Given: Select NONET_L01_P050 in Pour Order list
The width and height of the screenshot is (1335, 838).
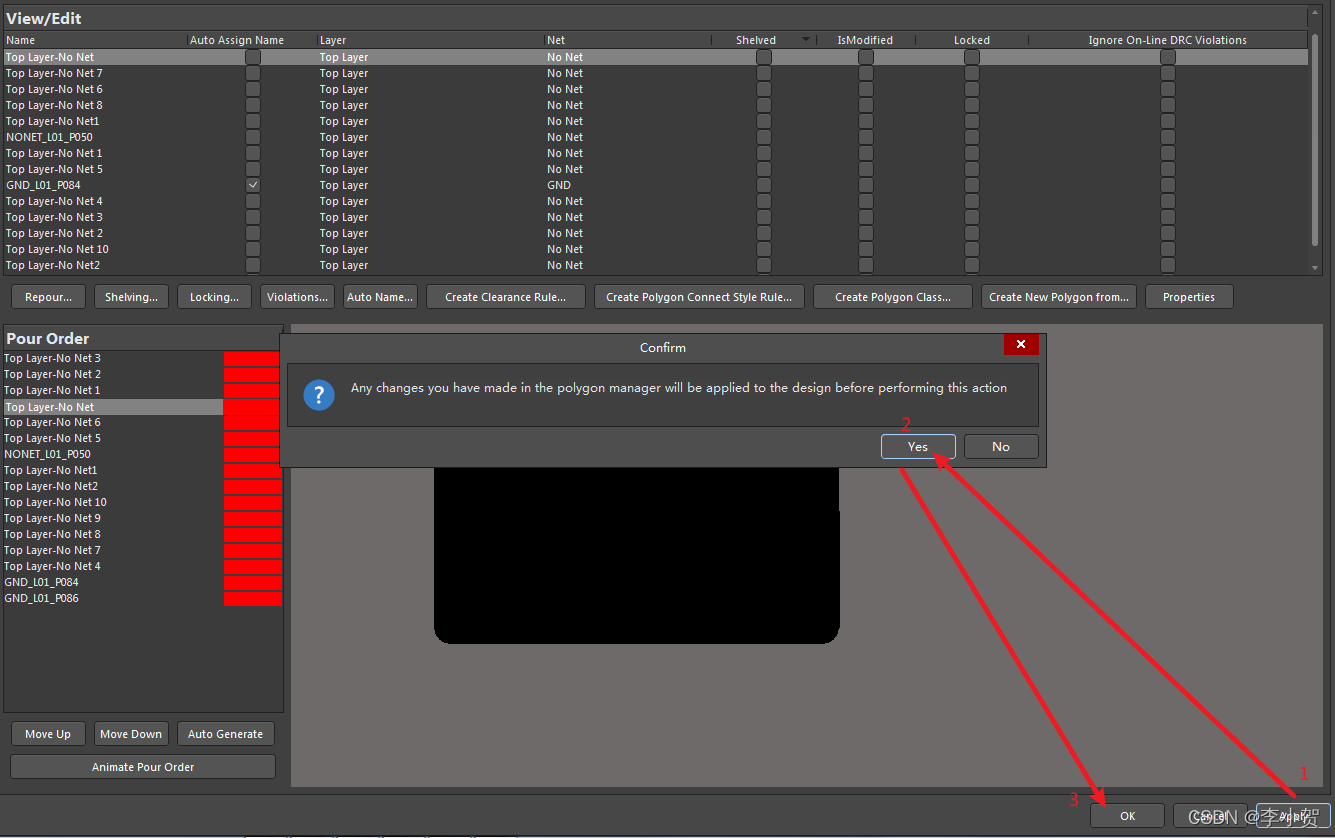Looking at the screenshot, I should pos(113,454).
